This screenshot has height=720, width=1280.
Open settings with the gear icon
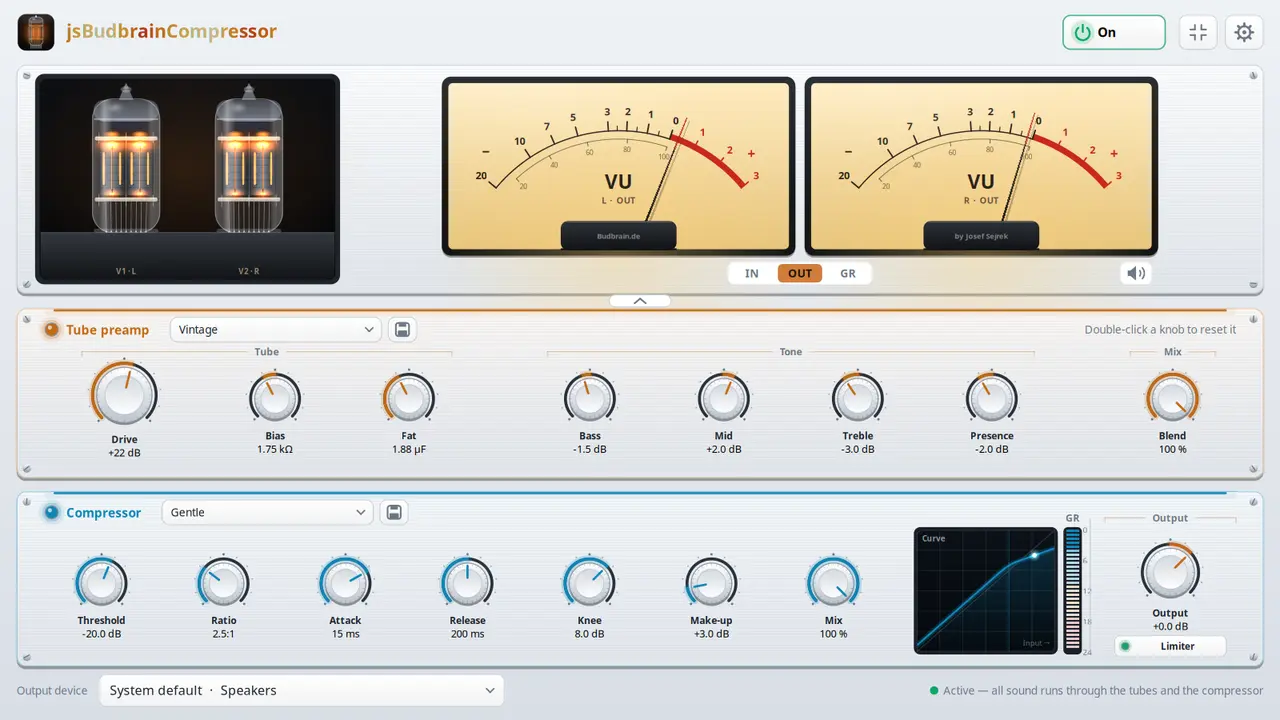tap(1244, 32)
